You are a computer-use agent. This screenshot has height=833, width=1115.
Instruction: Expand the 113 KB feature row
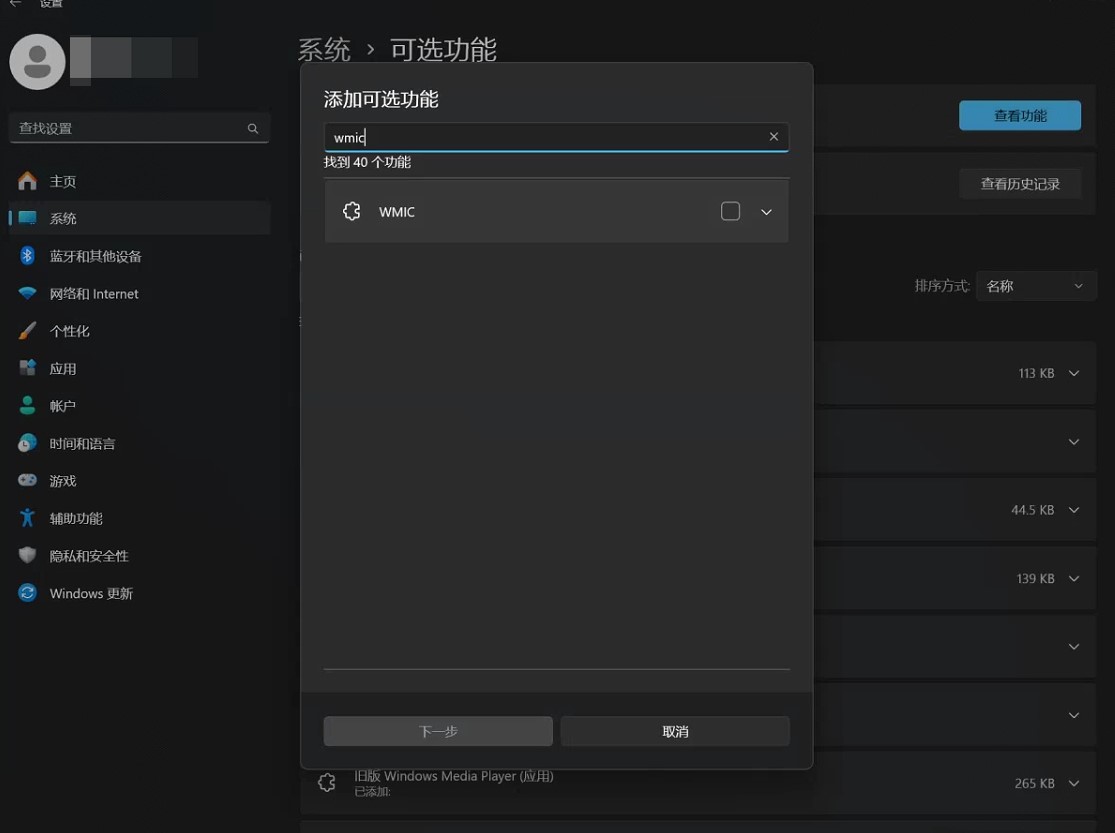(x=1074, y=373)
